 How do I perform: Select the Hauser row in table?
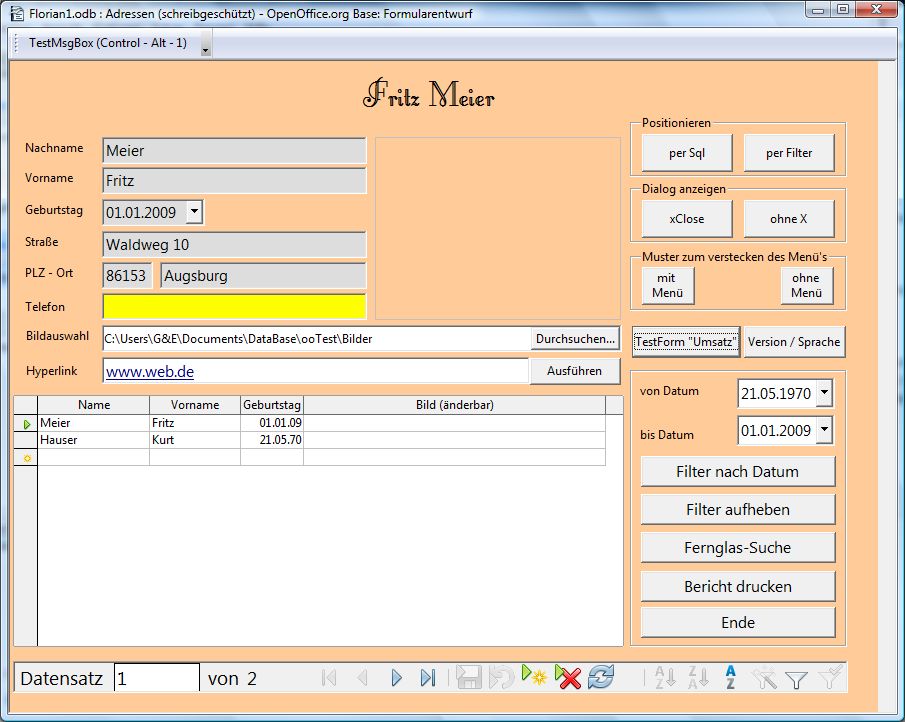94,440
